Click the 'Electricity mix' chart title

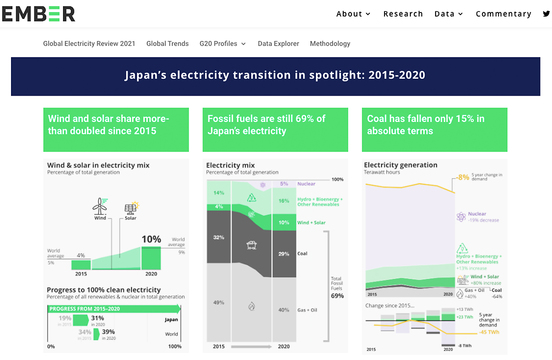(x=230, y=165)
